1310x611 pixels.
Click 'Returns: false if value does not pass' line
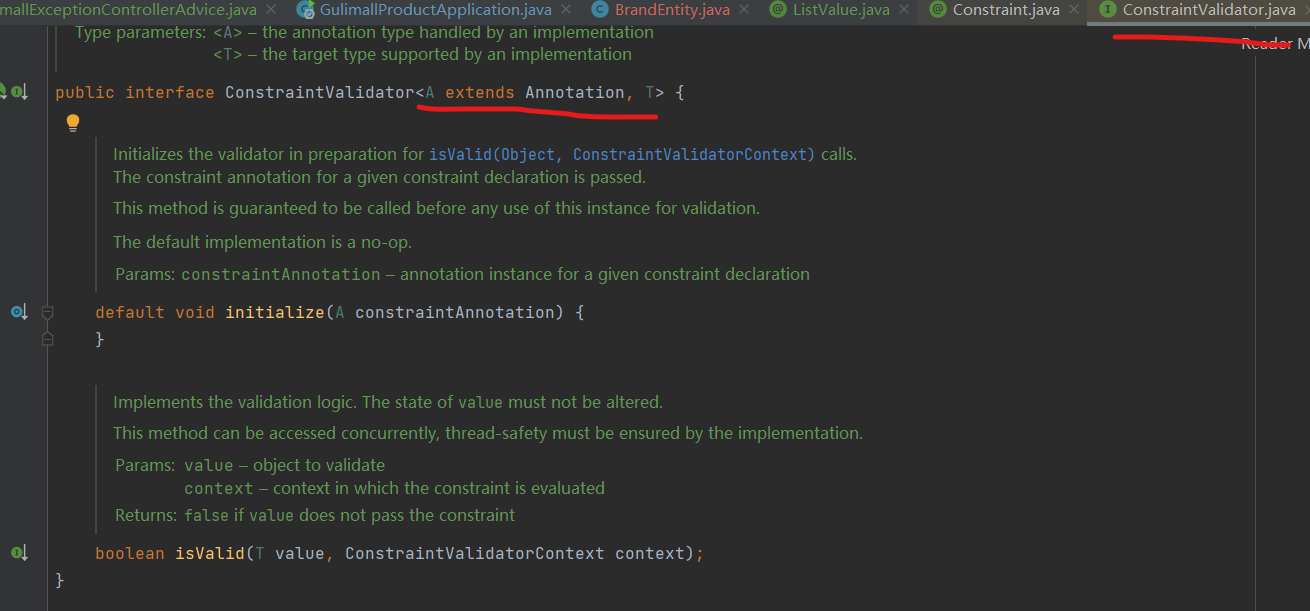tap(315, 515)
